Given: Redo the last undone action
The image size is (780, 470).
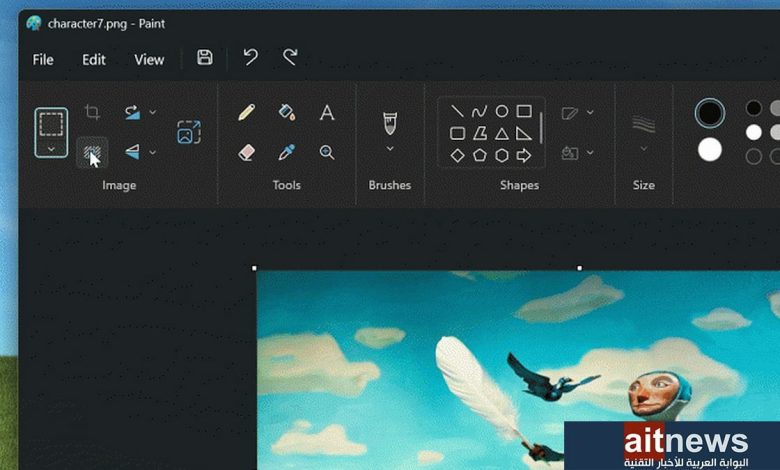Looking at the screenshot, I should pyautogui.click(x=290, y=57).
